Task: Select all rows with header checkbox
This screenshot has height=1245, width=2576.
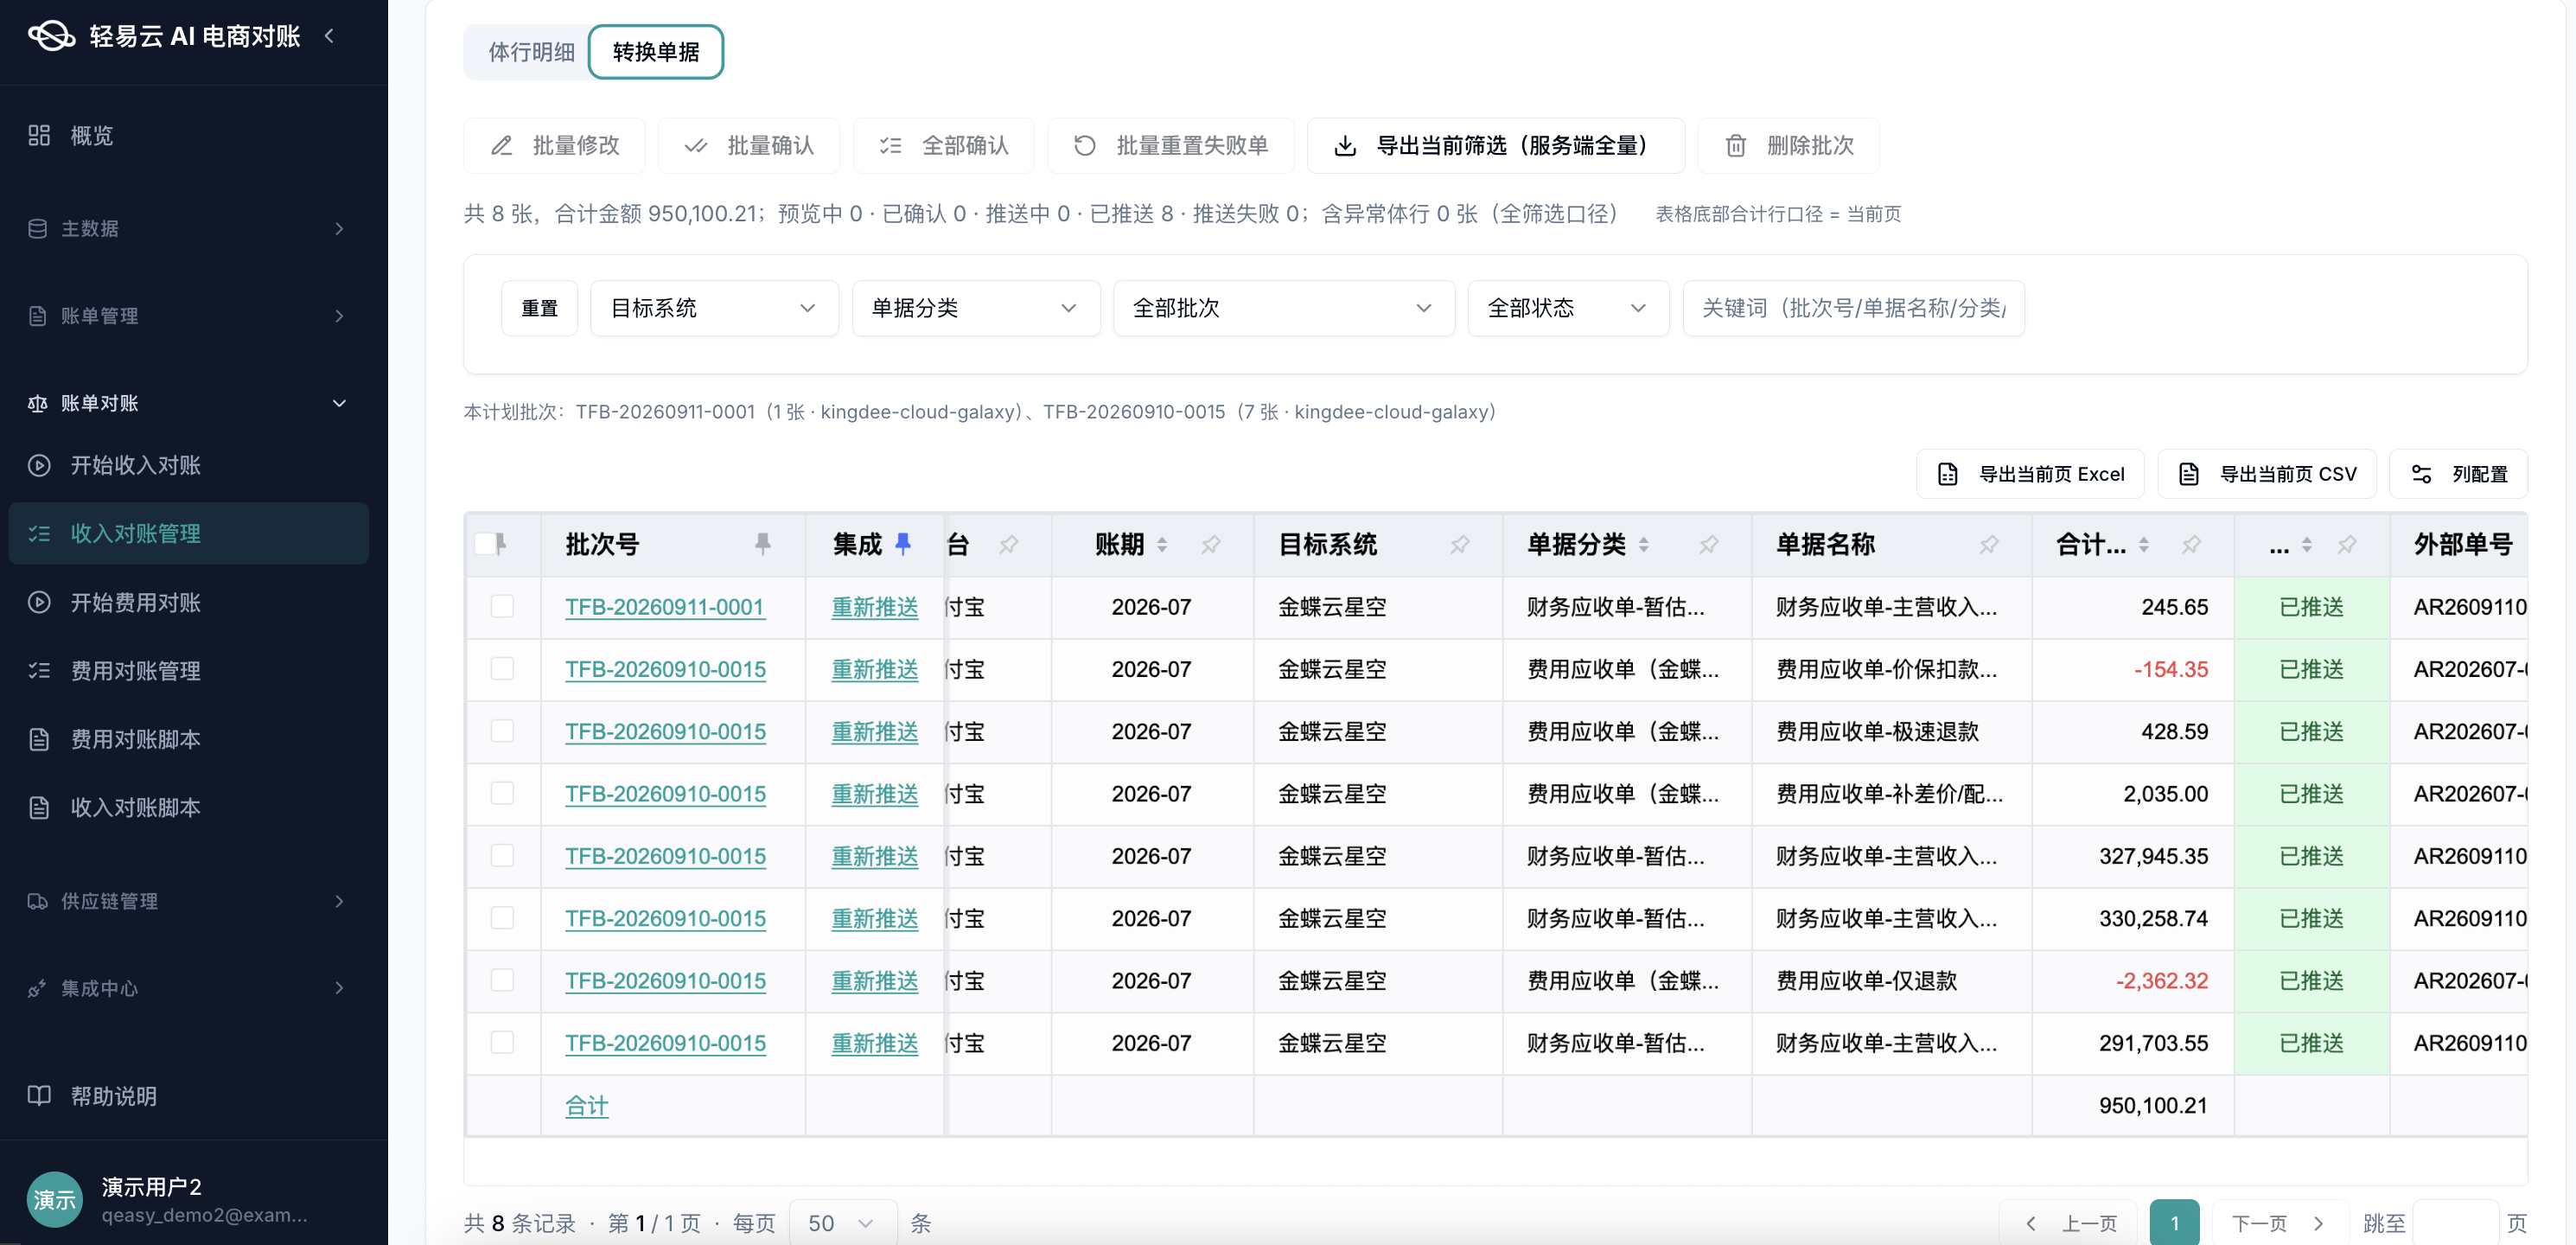Action: (x=485, y=544)
